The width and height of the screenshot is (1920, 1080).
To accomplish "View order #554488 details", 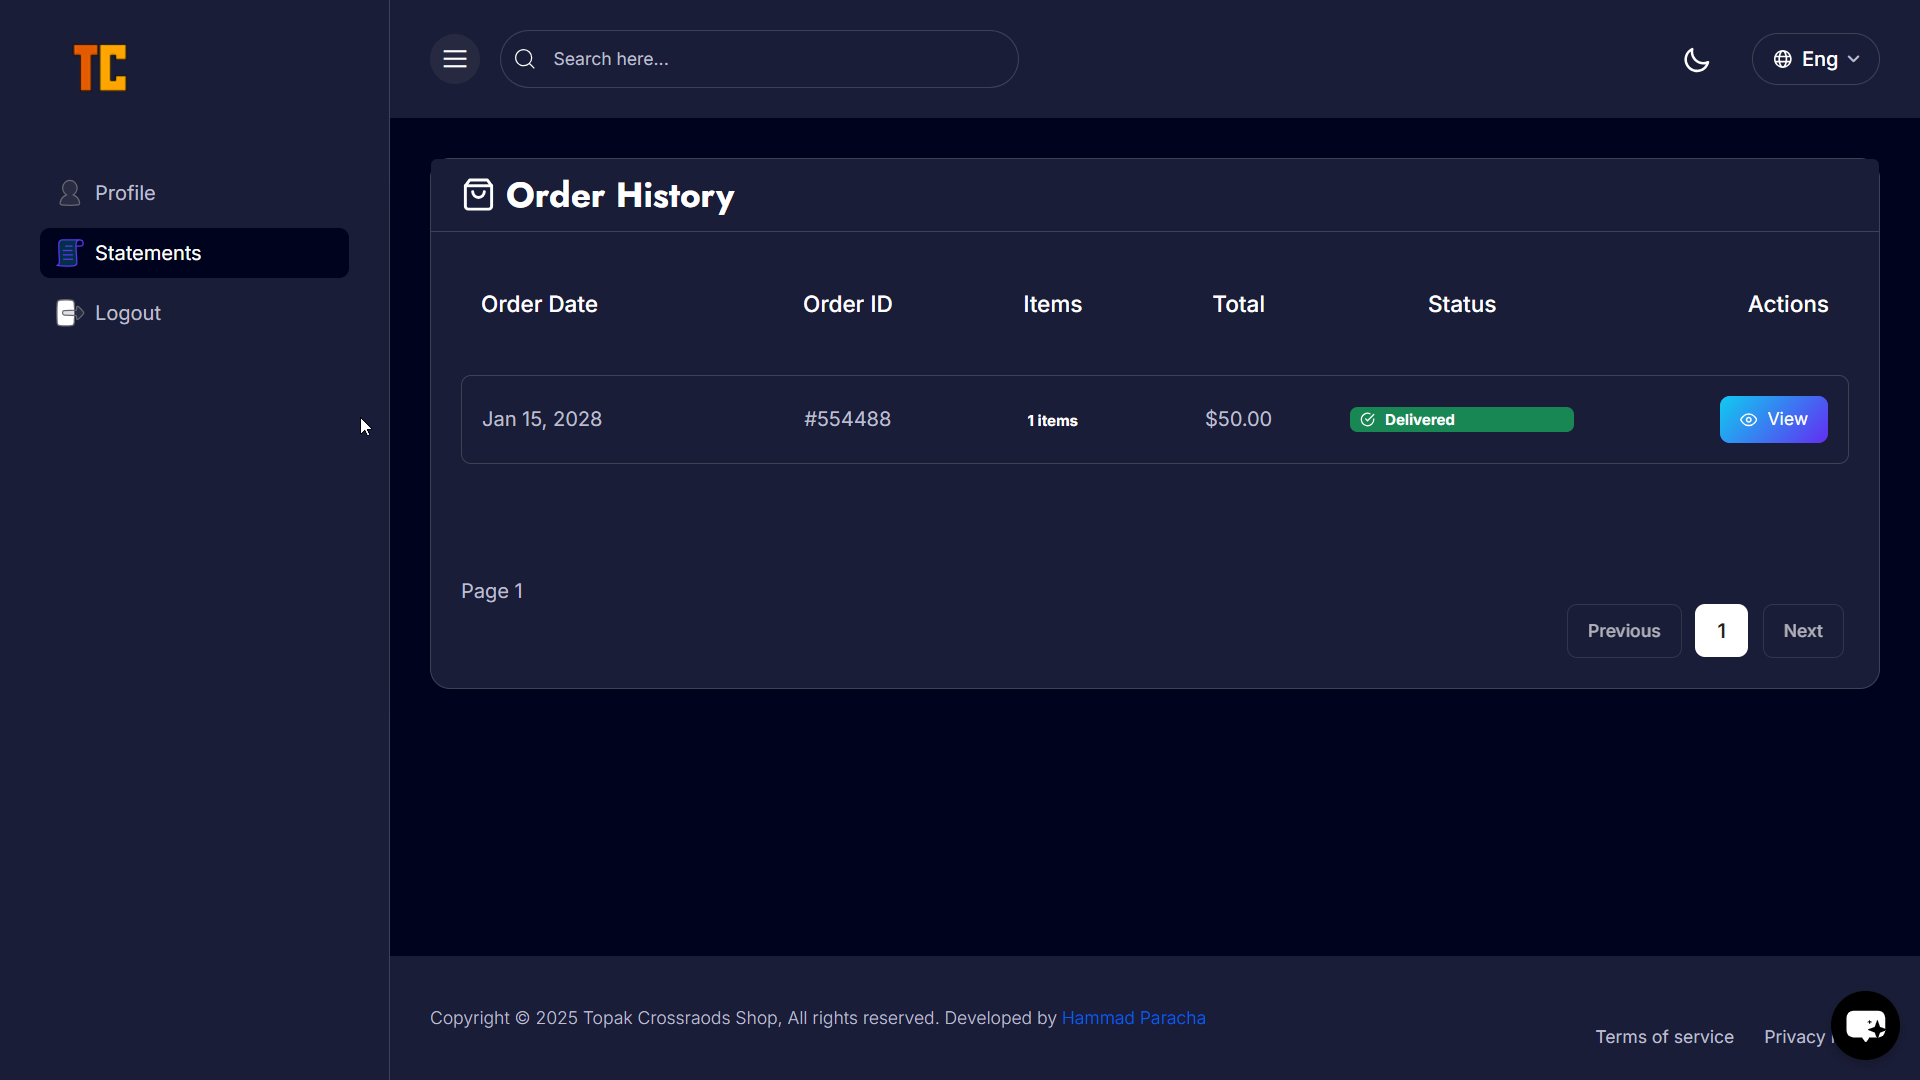I will tap(1773, 420).
